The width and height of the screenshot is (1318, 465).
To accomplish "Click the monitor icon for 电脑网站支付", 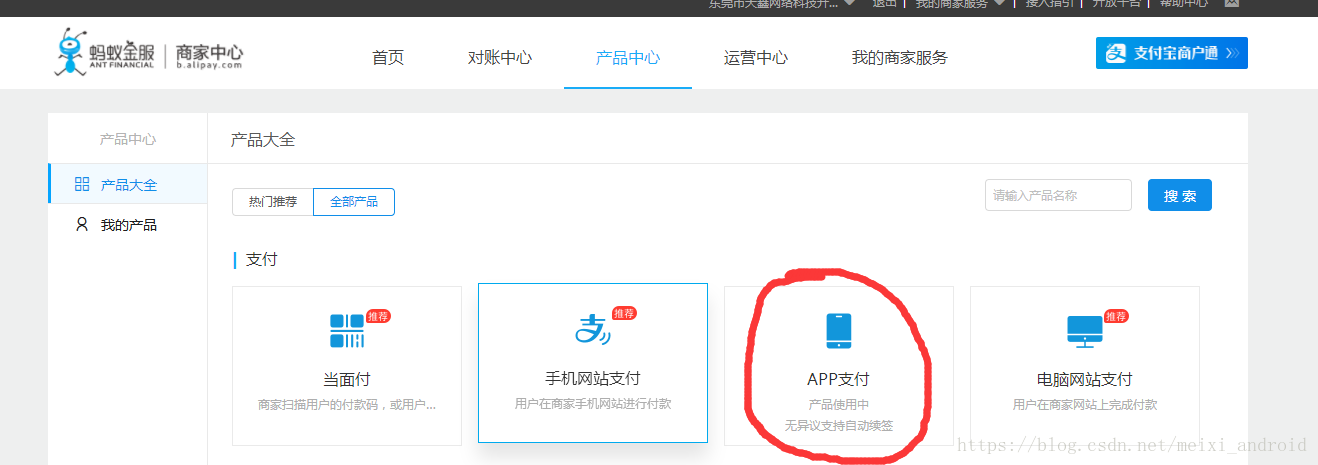I will click(1085, 331).
